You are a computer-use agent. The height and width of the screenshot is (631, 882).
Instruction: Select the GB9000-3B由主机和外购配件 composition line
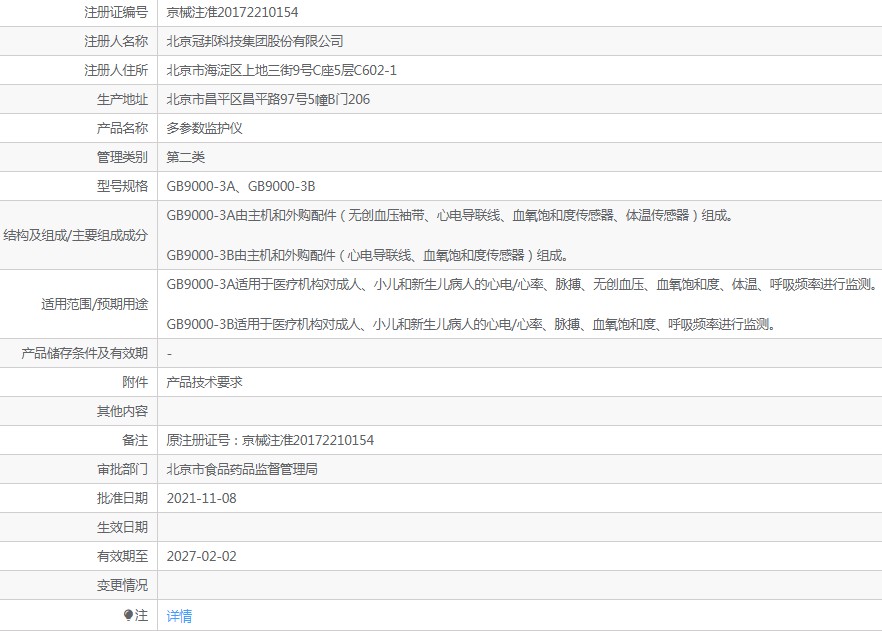pyautogui.click(x=368, y=255)
